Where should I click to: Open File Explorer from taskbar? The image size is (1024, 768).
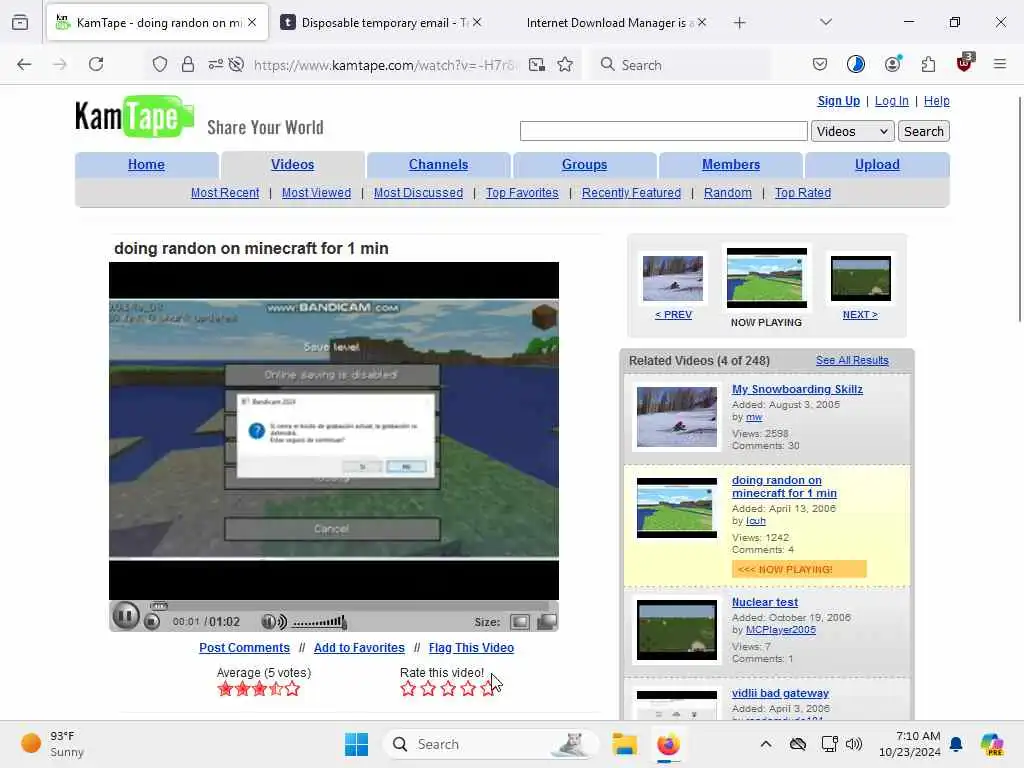(x=624, y=744)
